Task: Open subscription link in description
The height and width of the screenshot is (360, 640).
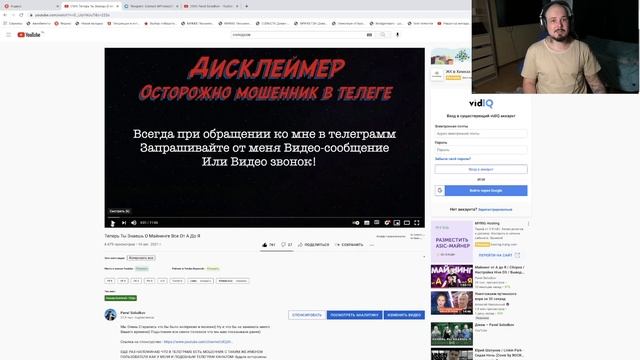Action: tap(198, 342)
